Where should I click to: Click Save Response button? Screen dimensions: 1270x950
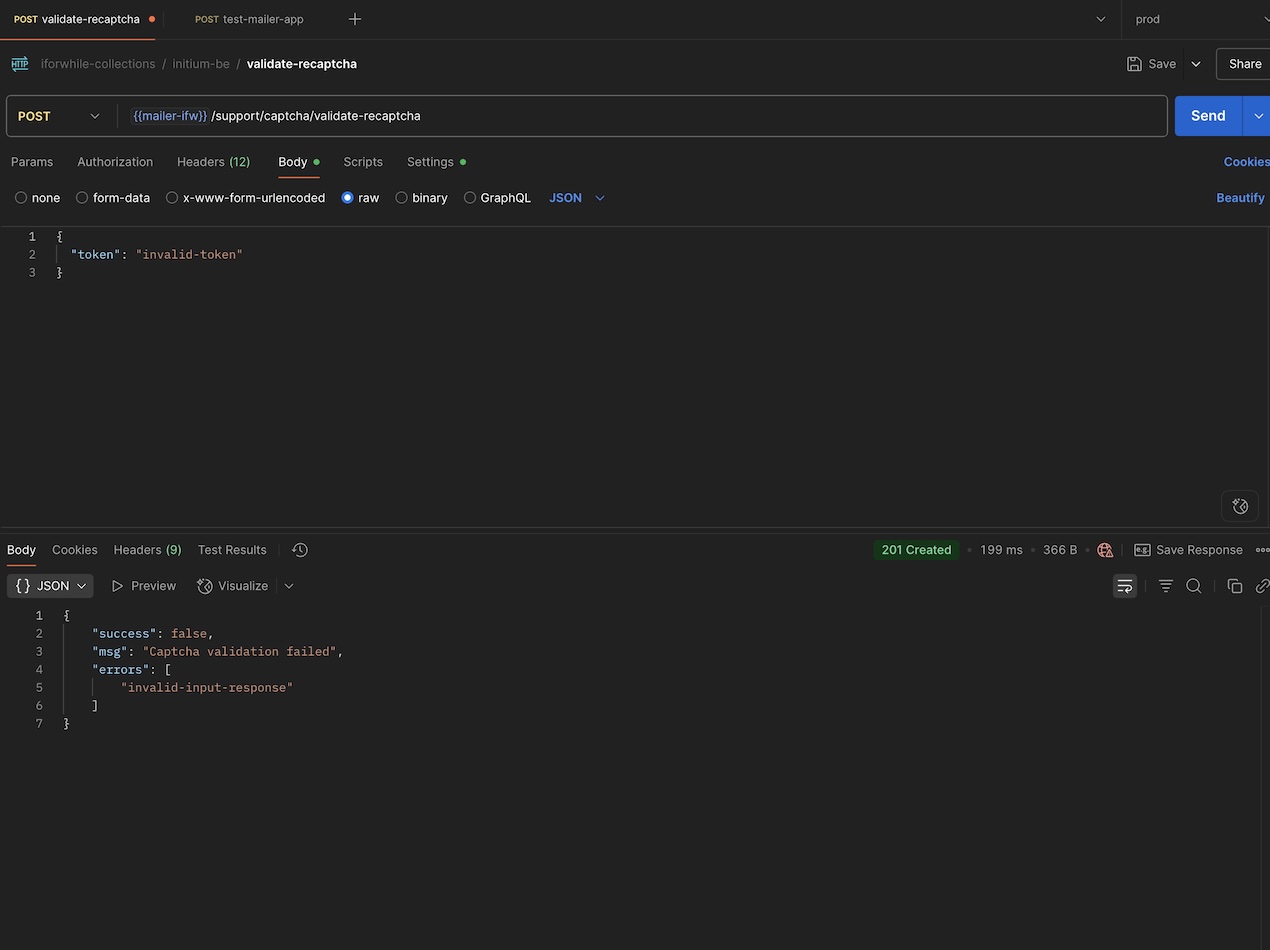1188,550
